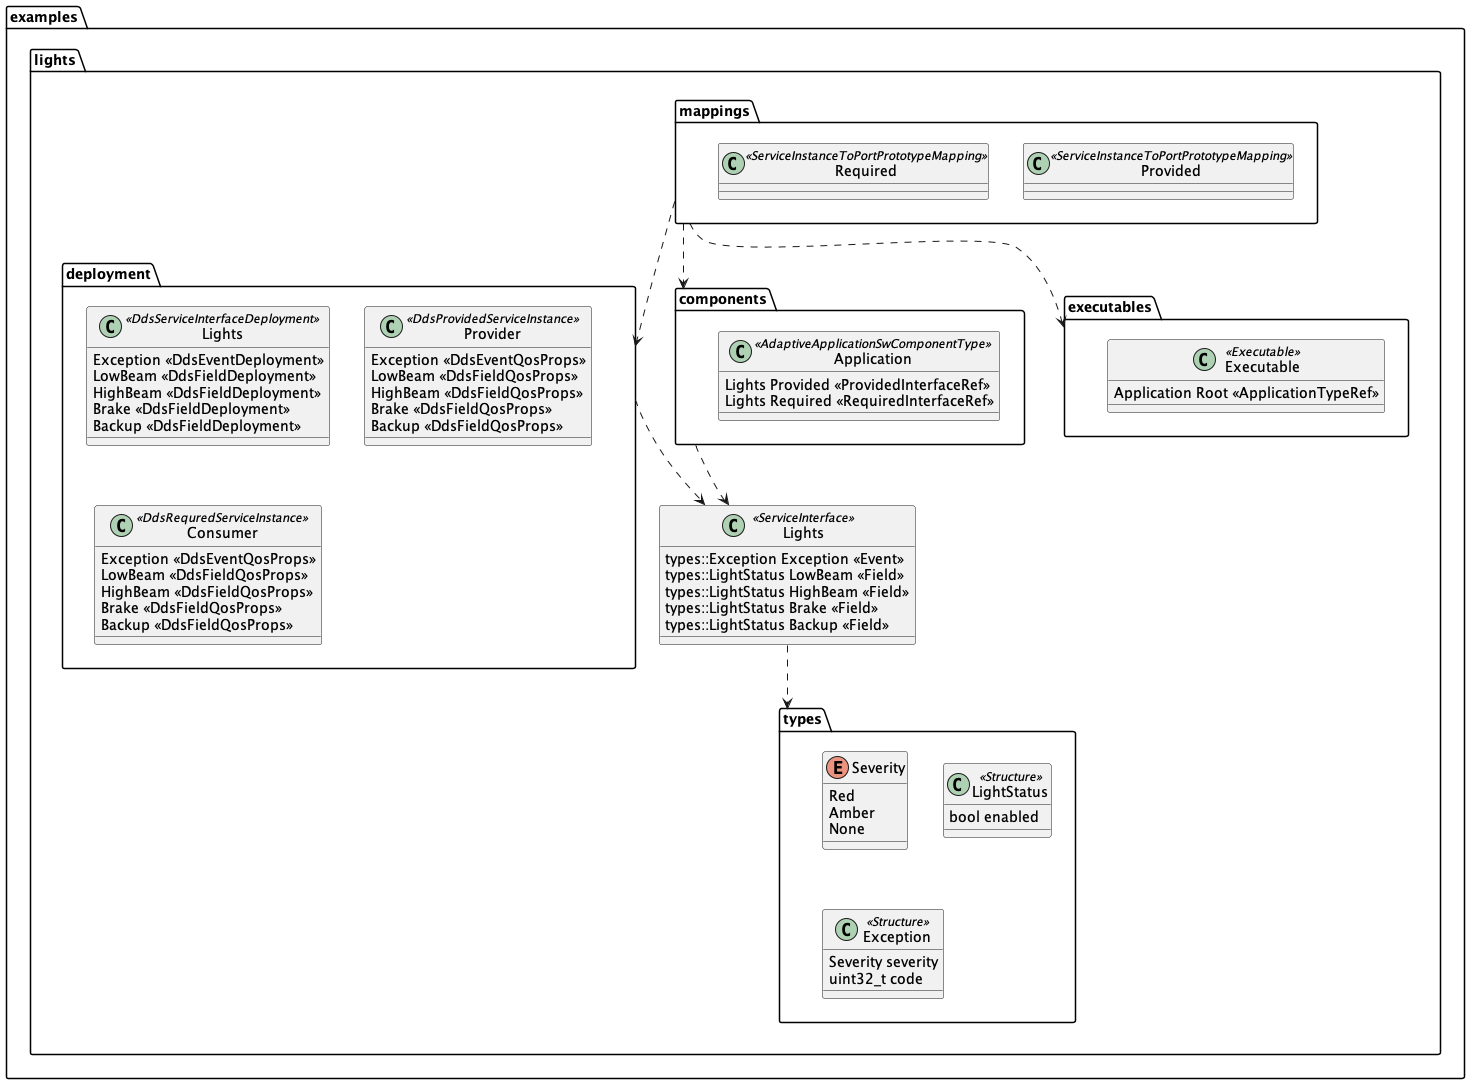
Task: Select the types package tab label
Action: pos(802,719)
